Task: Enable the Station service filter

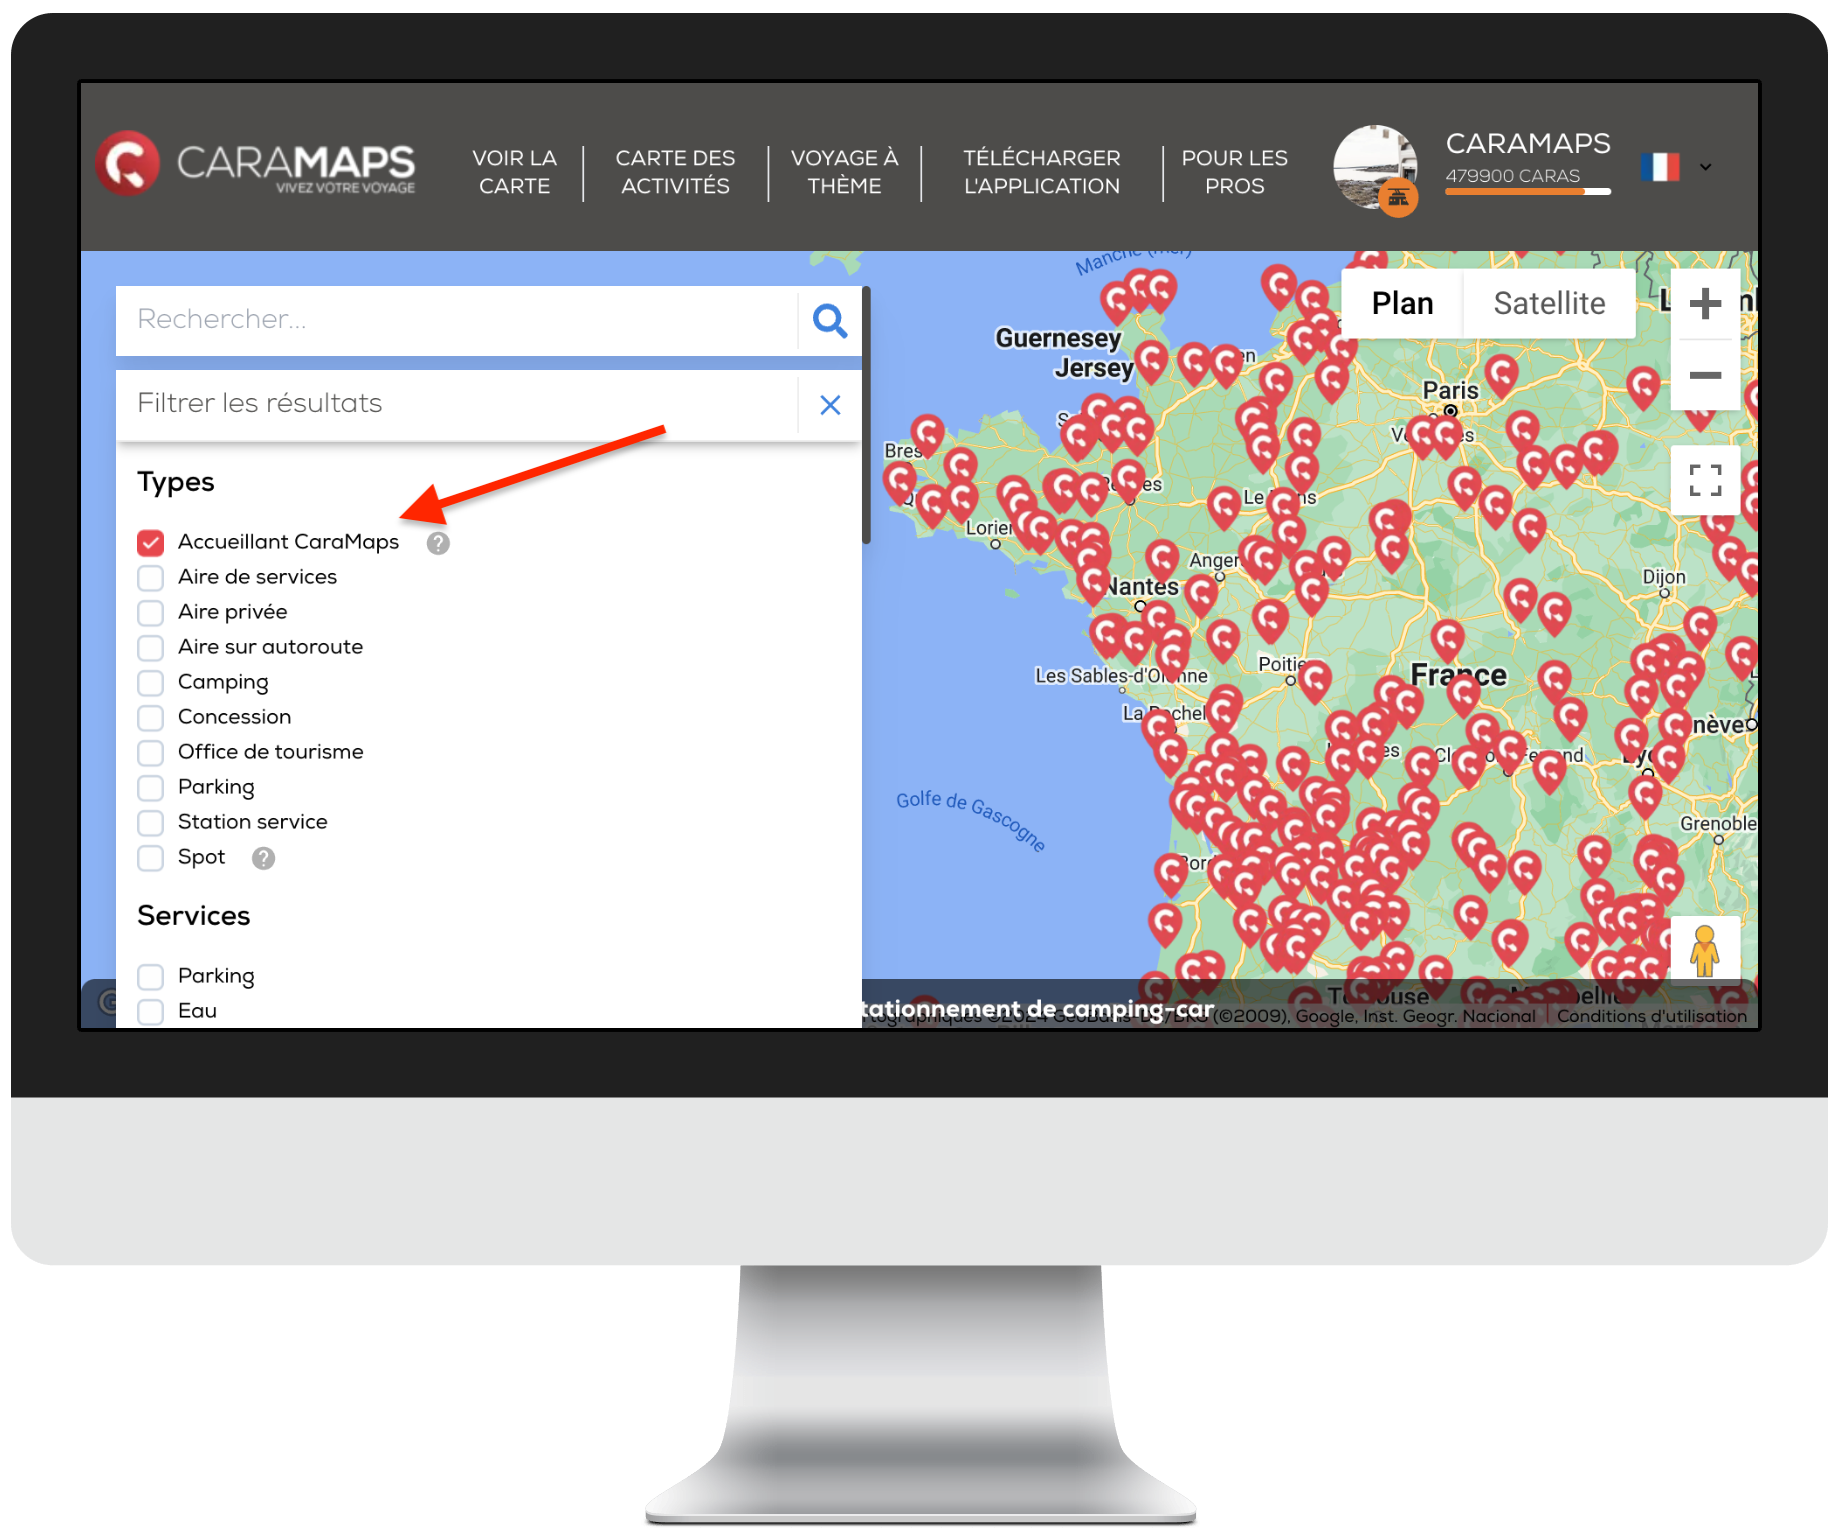Action: click(151, 823)
